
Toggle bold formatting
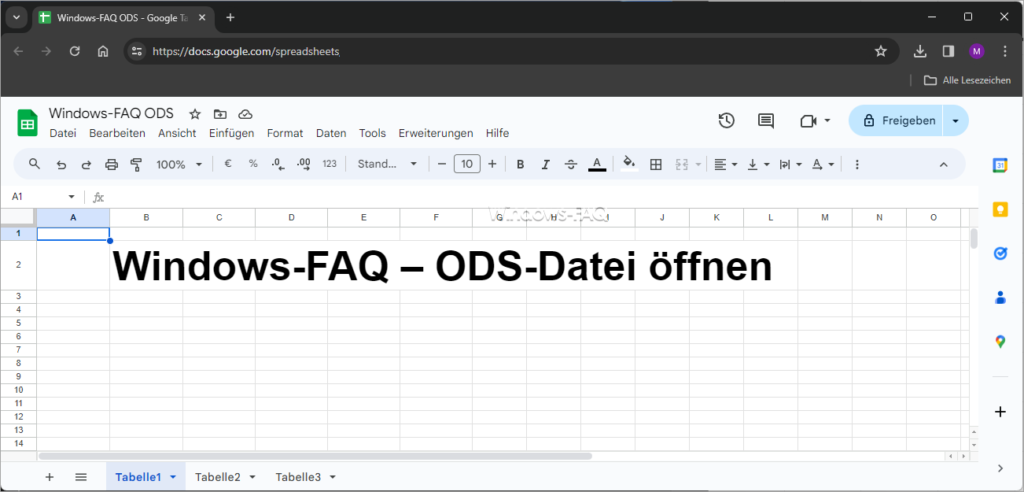520,165
